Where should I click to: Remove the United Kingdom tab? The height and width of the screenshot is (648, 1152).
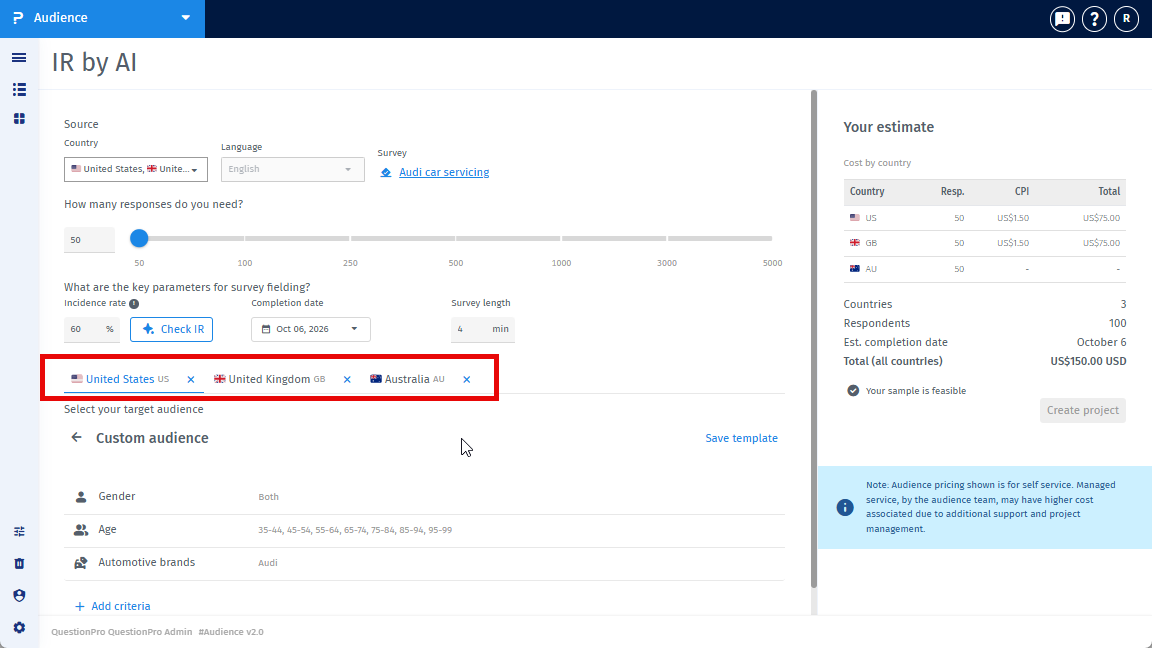(x=347, y=380)
